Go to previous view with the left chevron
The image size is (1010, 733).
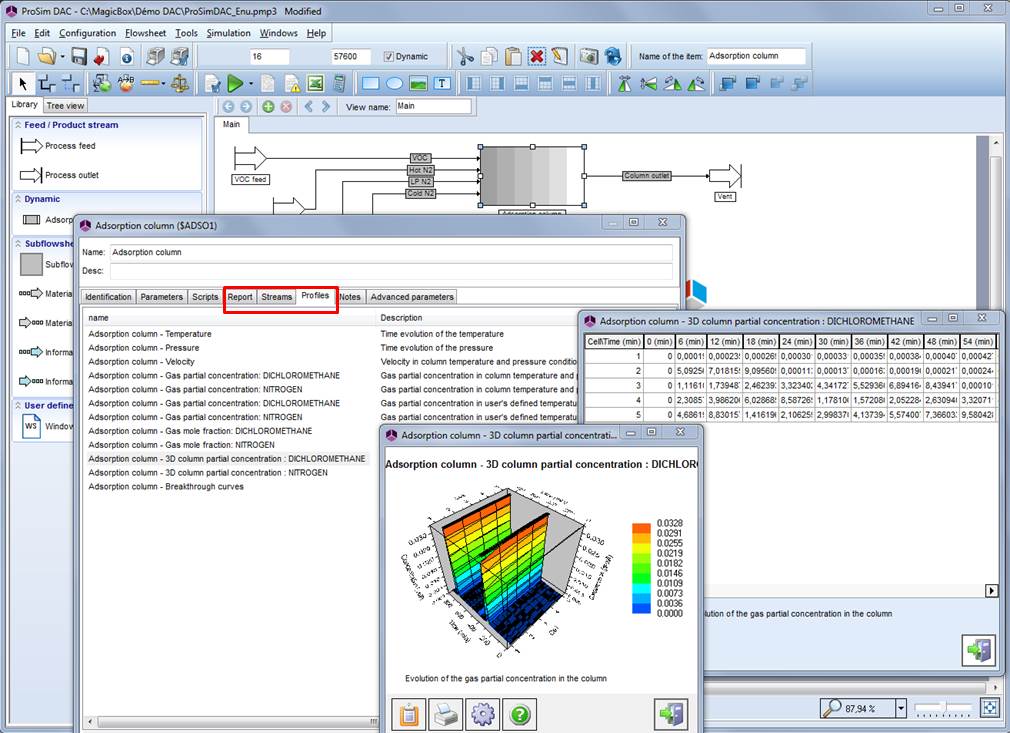[309, 107]
